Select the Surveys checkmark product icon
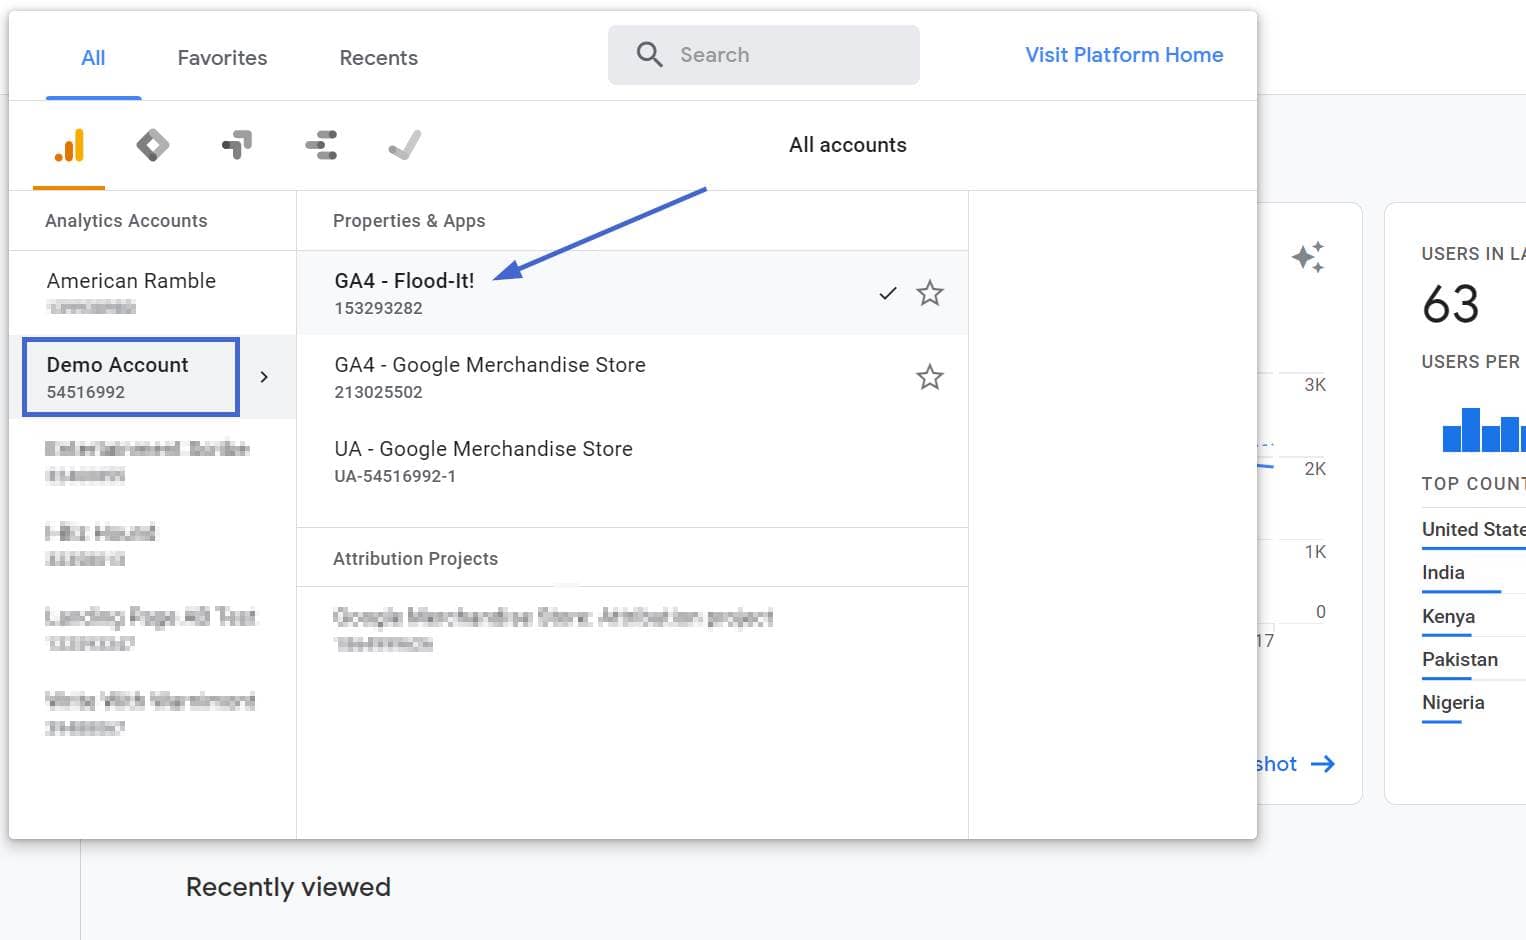This screenshot has height=940, width=1526. pos(405,146)
